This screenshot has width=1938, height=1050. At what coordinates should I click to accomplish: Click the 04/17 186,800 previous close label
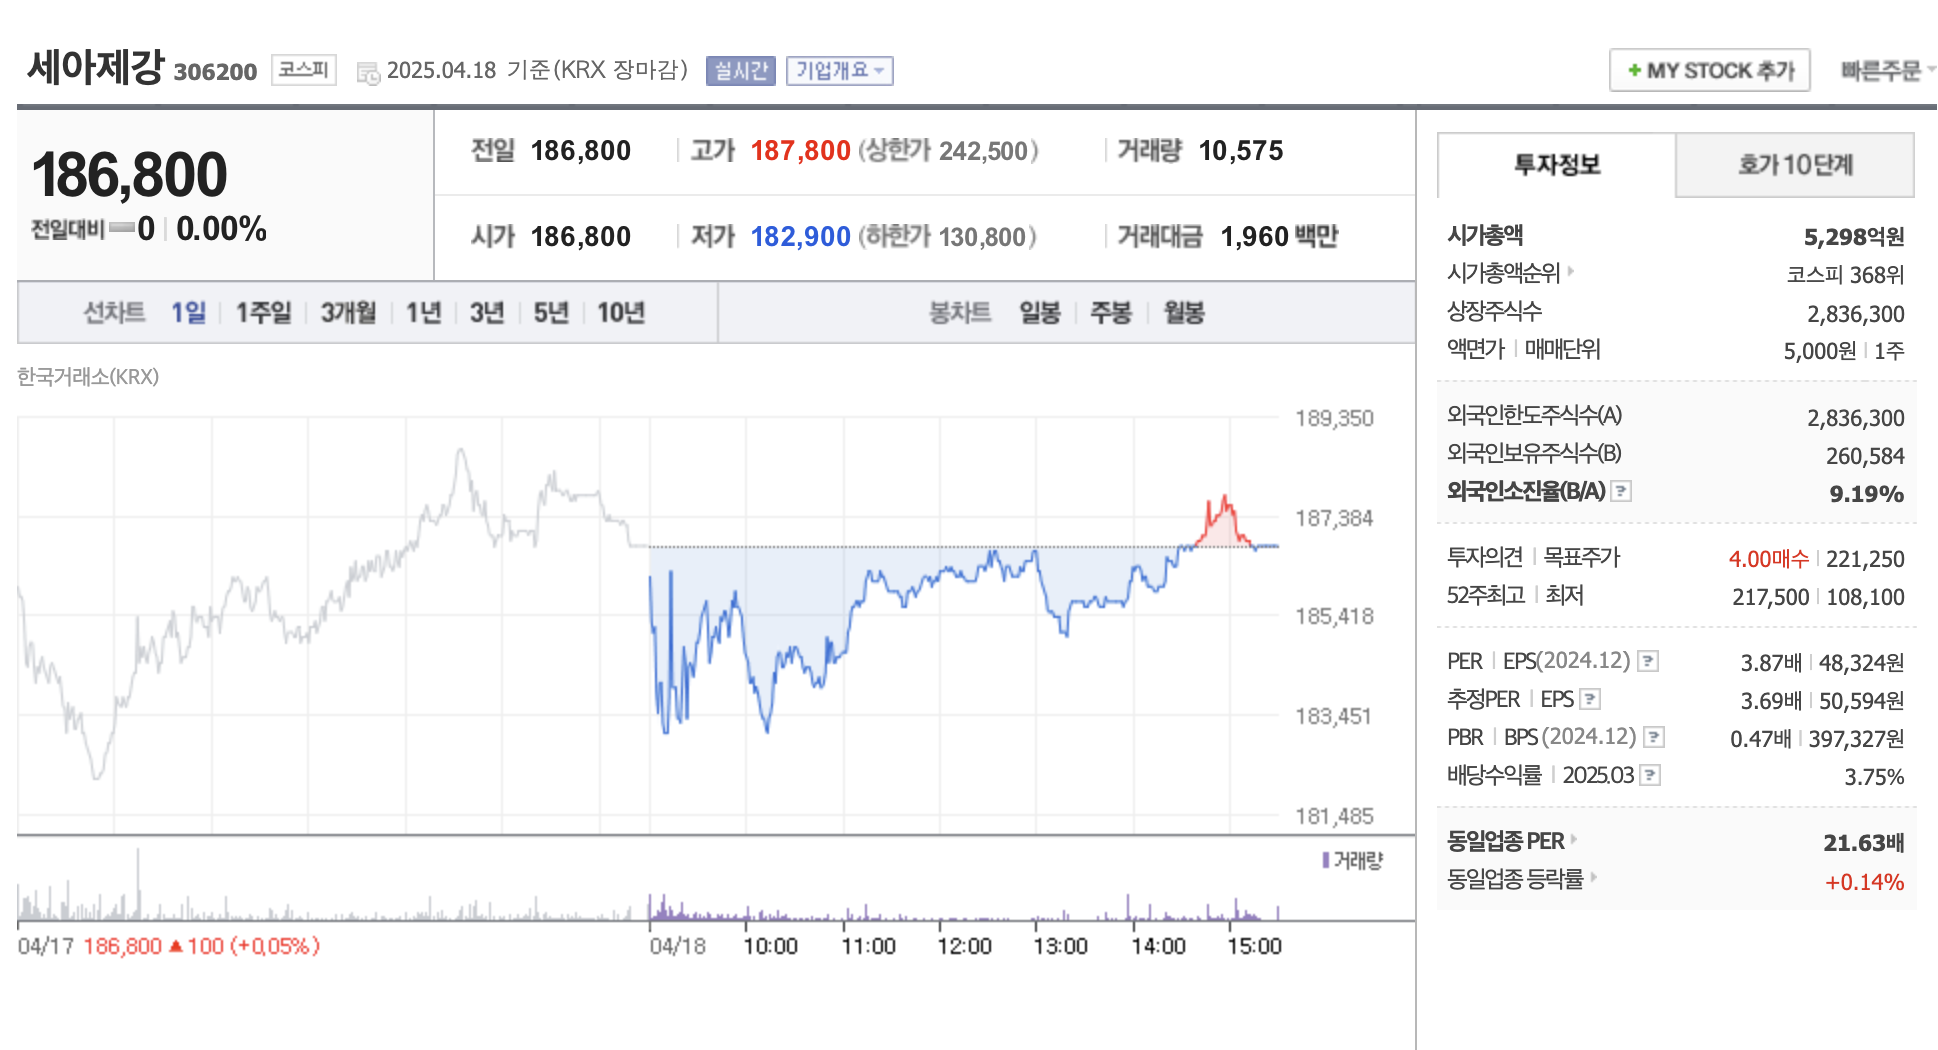click(169, 946)
